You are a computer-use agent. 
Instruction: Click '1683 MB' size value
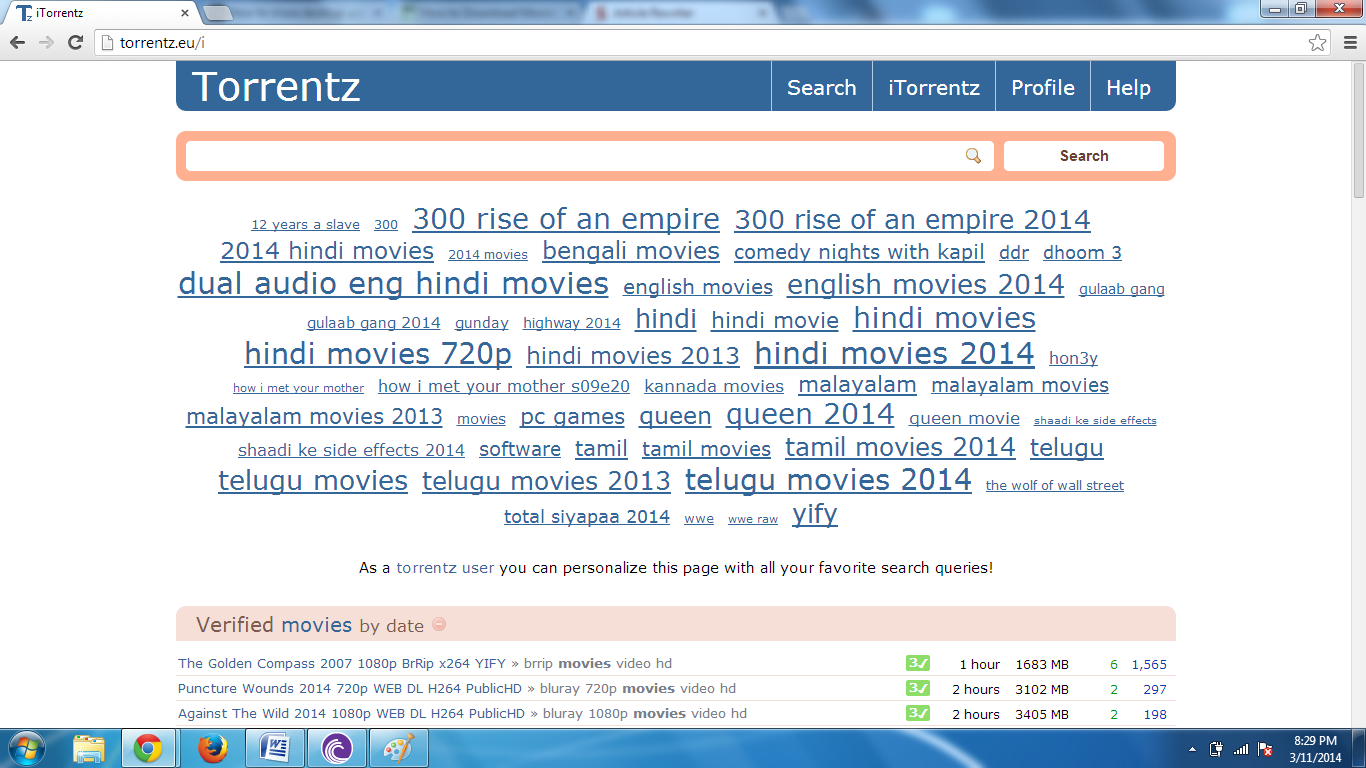(x=1042, y=664)
